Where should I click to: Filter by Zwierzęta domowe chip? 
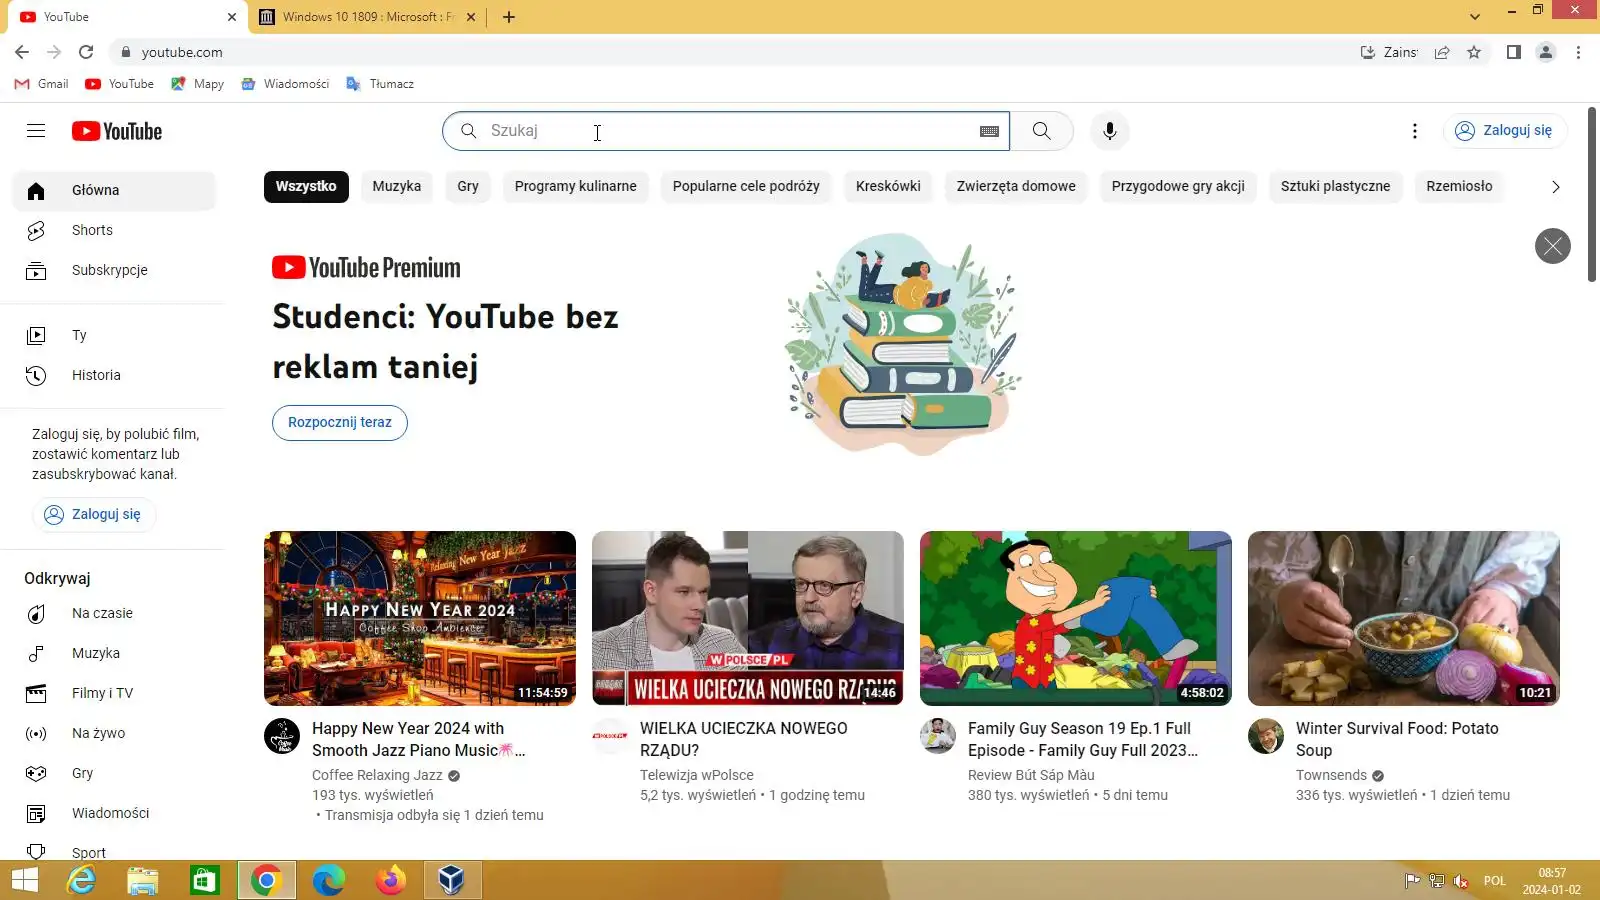tap(1016, 187)
